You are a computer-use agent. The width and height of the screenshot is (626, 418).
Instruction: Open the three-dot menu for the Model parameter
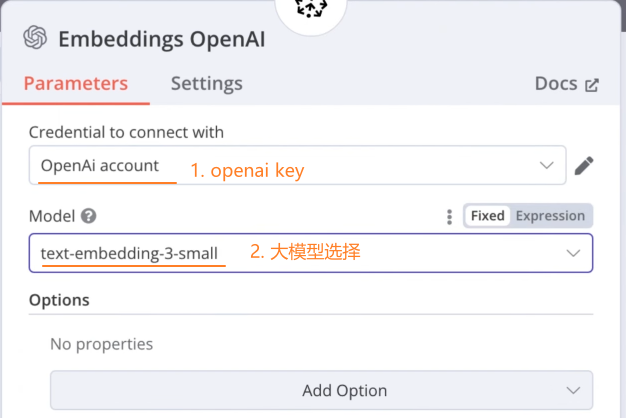click(449, 216)
